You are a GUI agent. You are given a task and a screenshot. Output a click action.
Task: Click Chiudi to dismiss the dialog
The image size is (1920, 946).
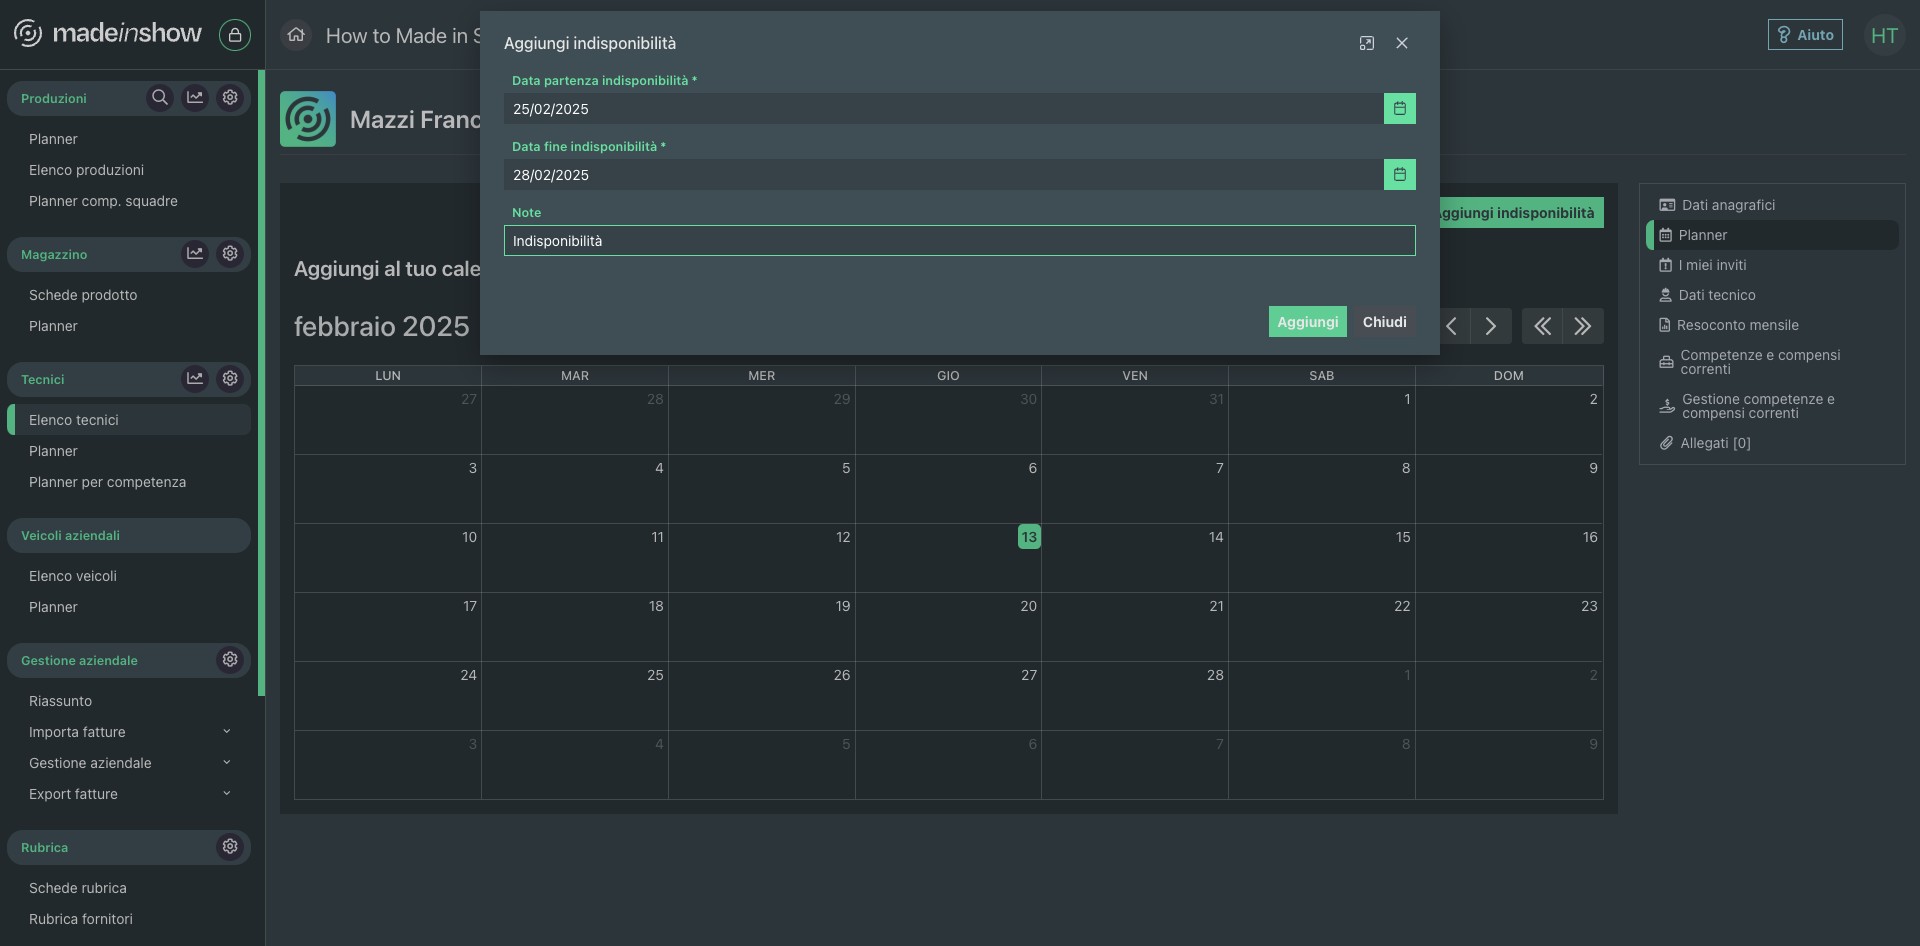click(1384, 322)
